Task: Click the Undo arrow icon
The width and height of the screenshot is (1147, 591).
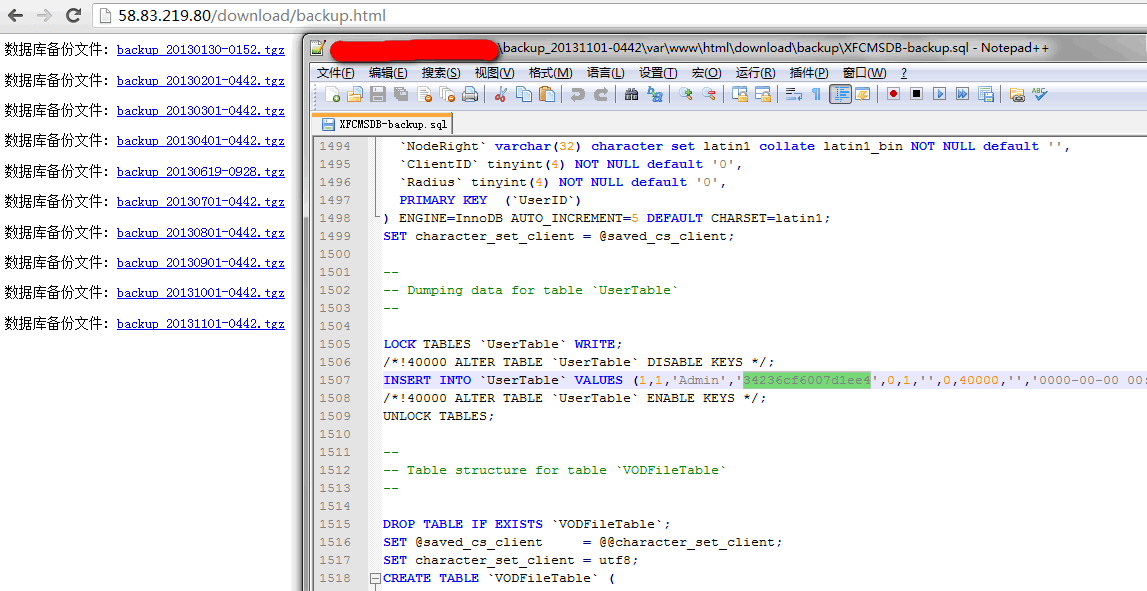Action: click(578, 94)
